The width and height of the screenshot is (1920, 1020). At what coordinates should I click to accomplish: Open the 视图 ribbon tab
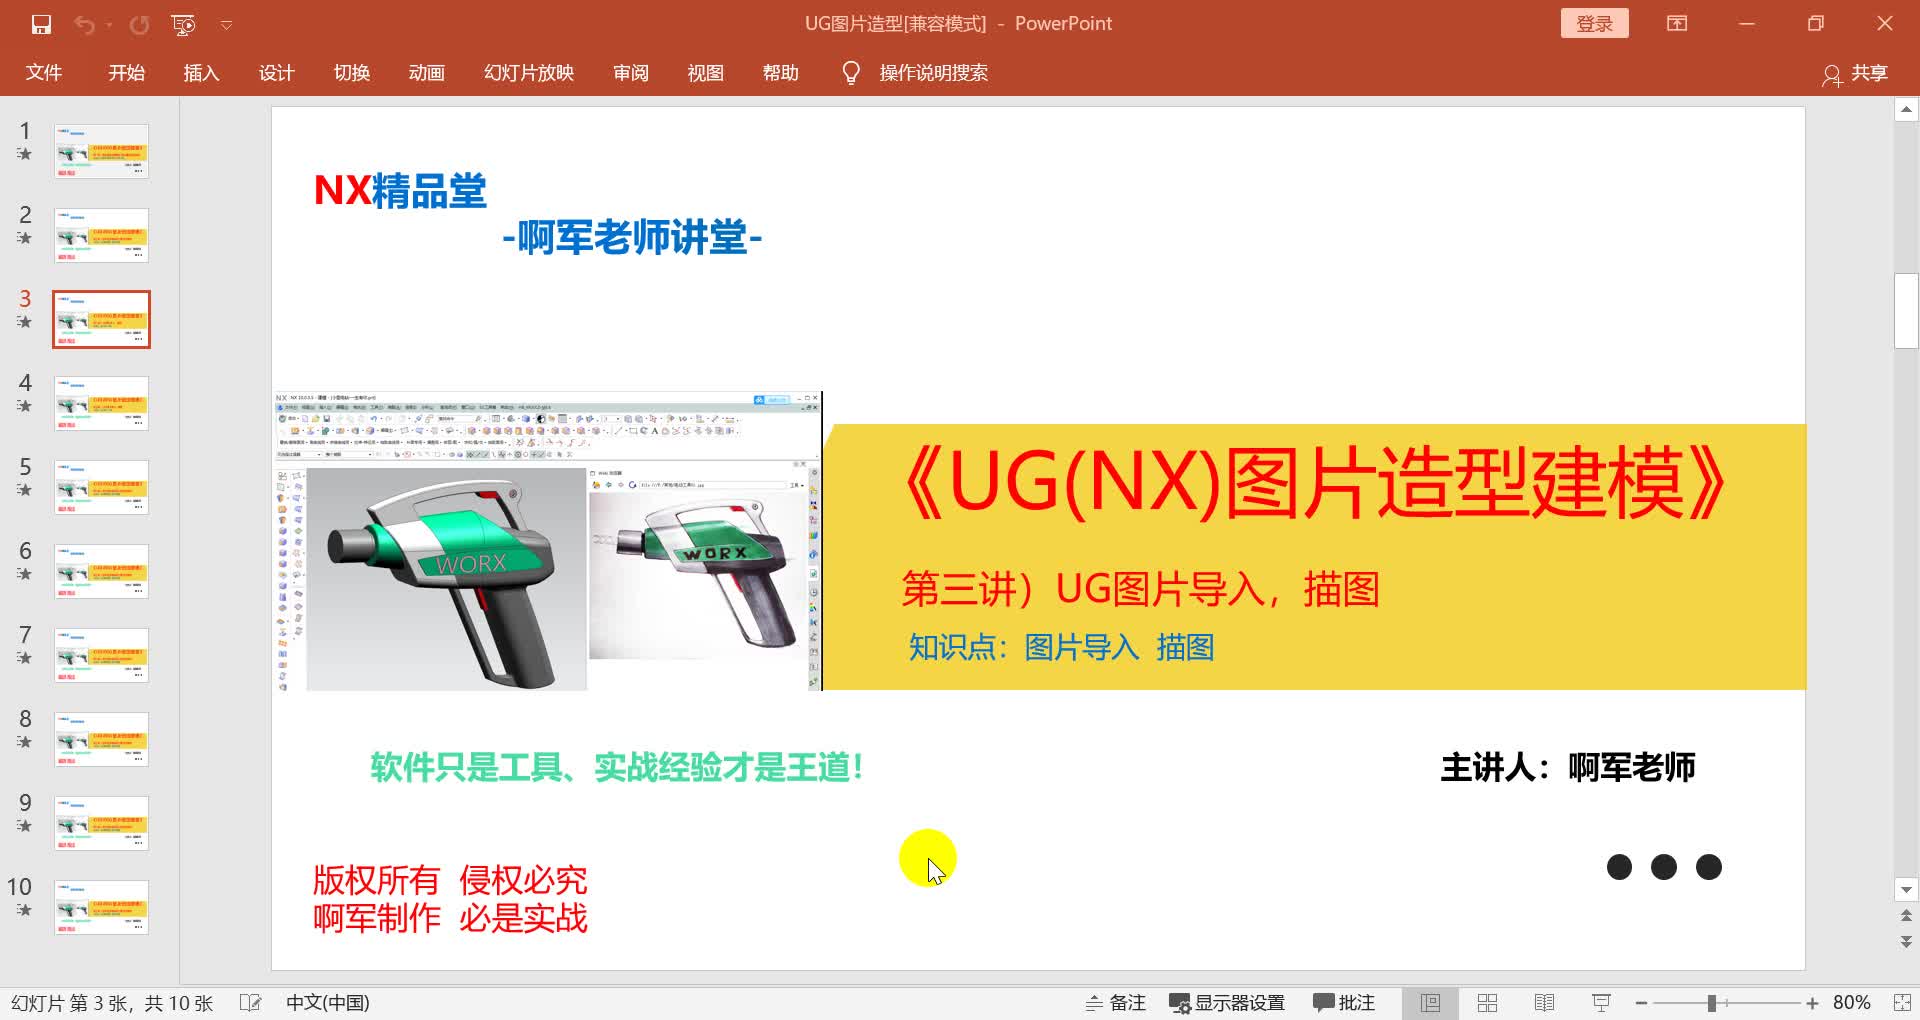click(x=705, y=73)
